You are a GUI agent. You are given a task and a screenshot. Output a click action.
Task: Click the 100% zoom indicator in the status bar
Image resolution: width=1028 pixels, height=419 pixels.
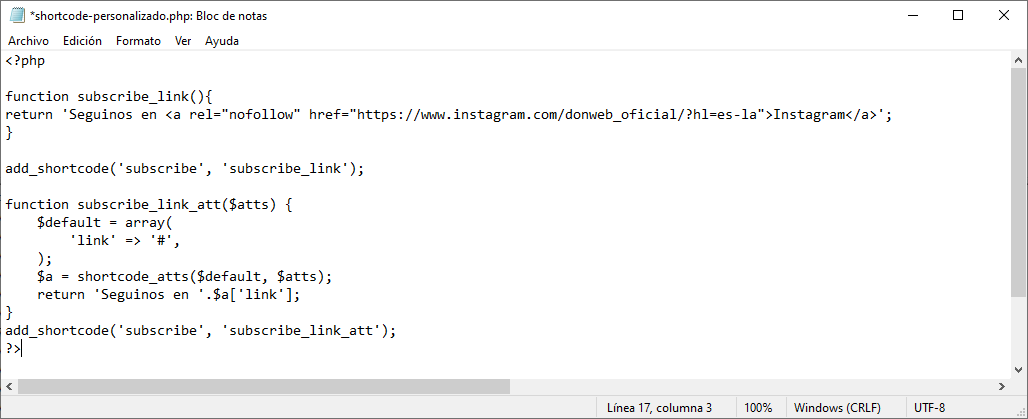(758, 408)
